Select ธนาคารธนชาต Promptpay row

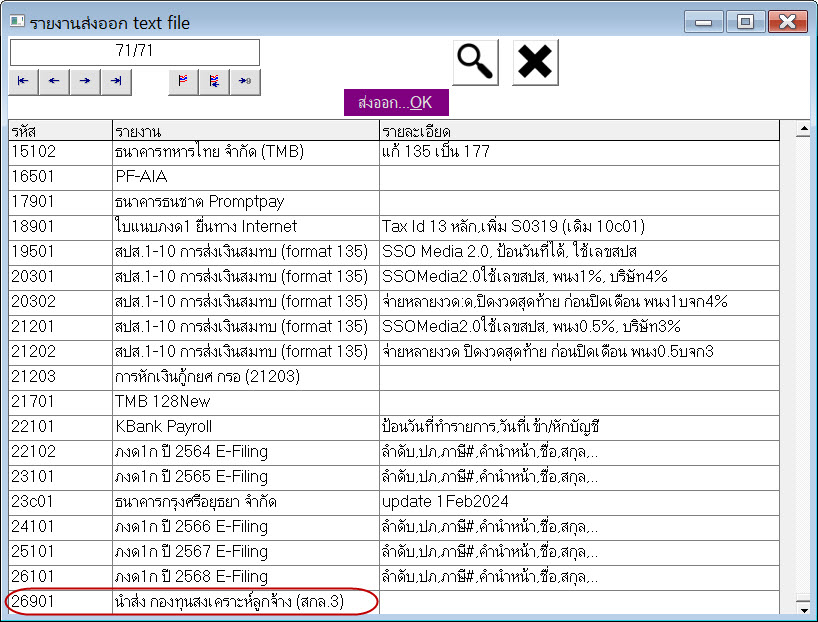394,202
